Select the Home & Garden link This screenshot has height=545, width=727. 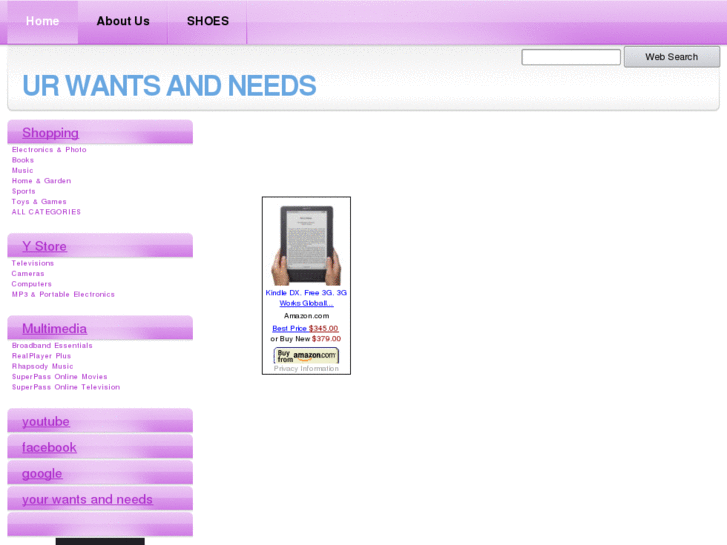(x=41, y=181)
